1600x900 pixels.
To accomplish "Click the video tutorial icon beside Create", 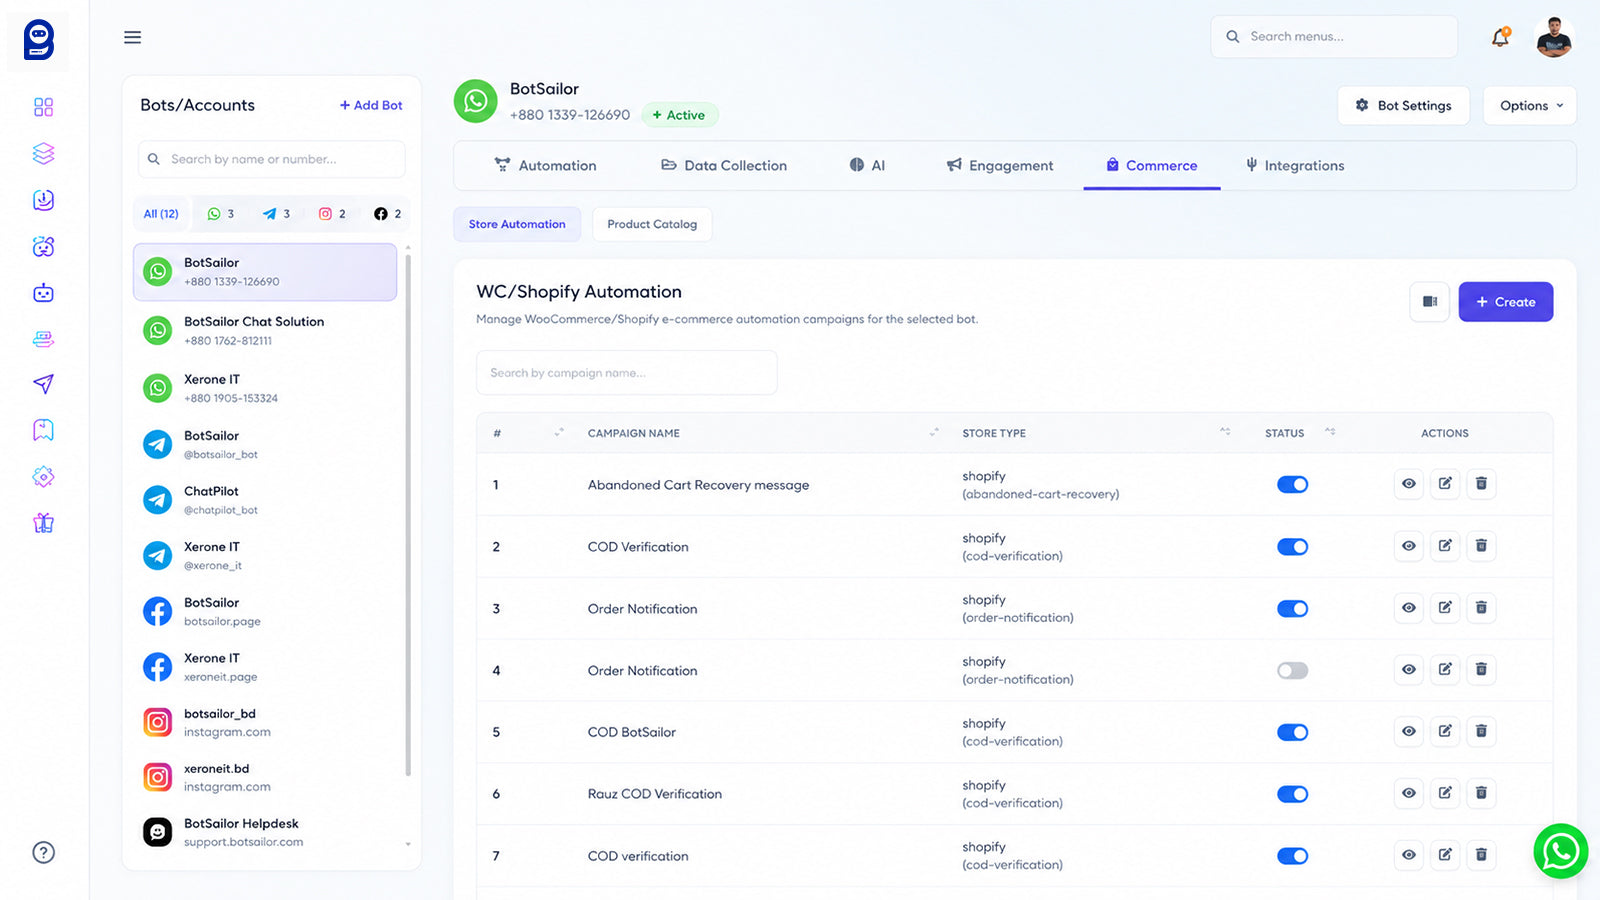I will (1430, 302).
